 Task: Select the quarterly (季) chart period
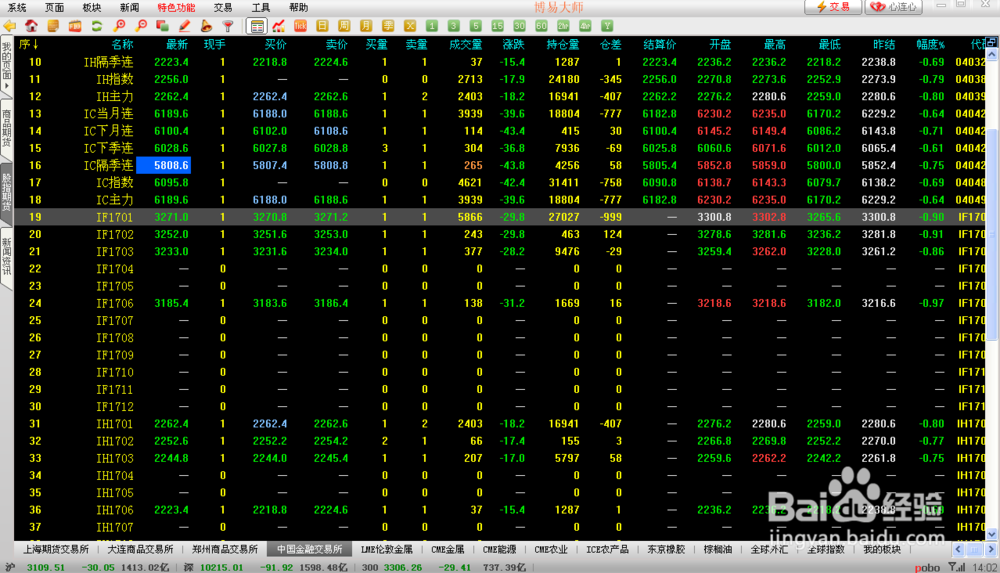(388, 26)
